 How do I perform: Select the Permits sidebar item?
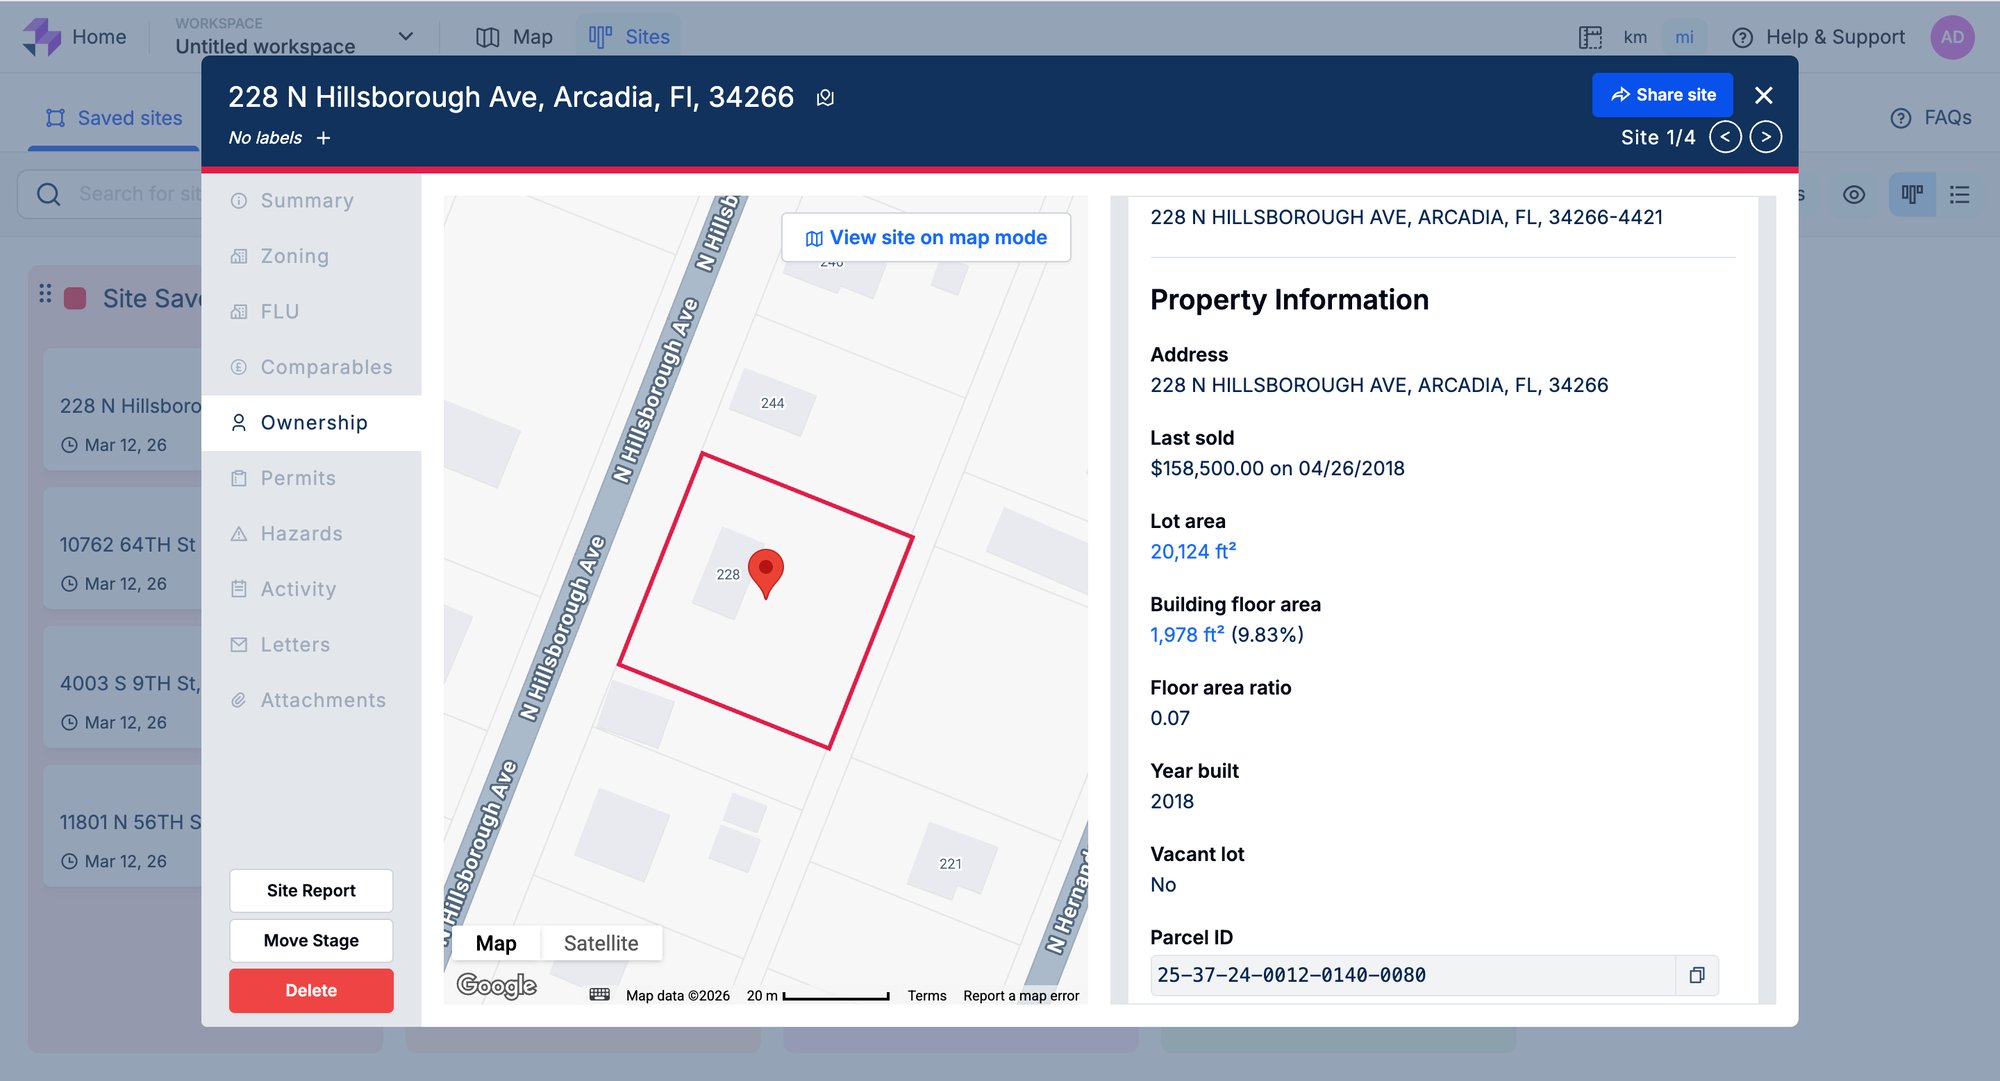point(298,478)
